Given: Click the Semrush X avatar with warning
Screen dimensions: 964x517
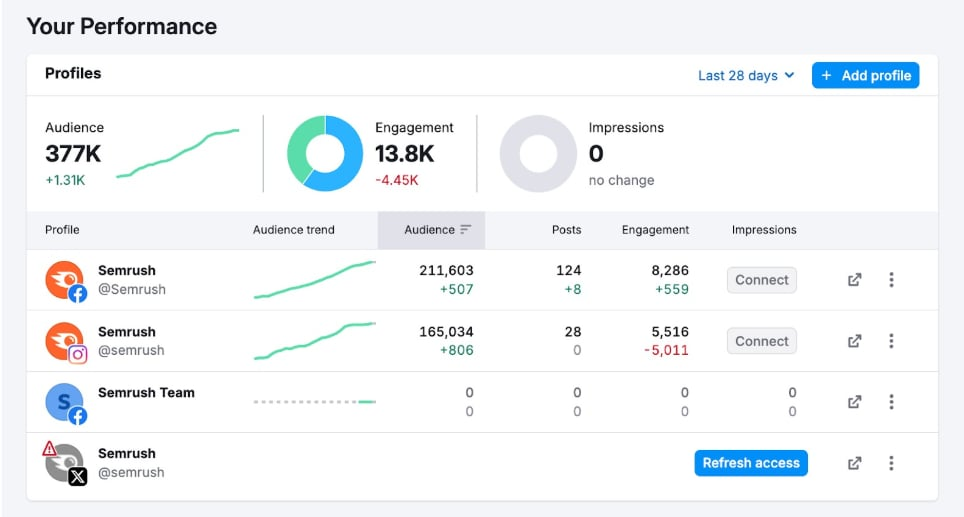Looking at the screenshot, I should 65,464.
